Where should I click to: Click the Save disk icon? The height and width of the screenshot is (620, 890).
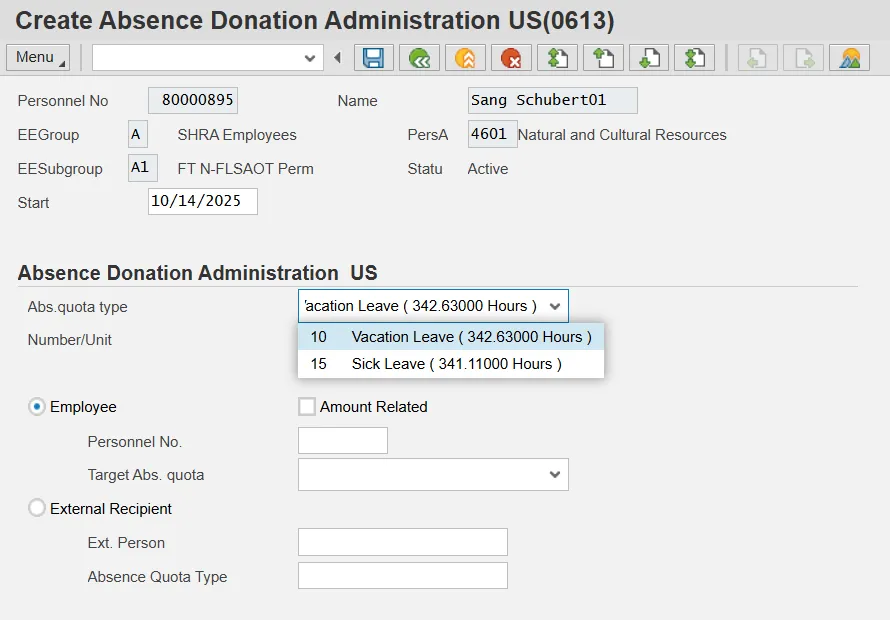coord(373,58)
